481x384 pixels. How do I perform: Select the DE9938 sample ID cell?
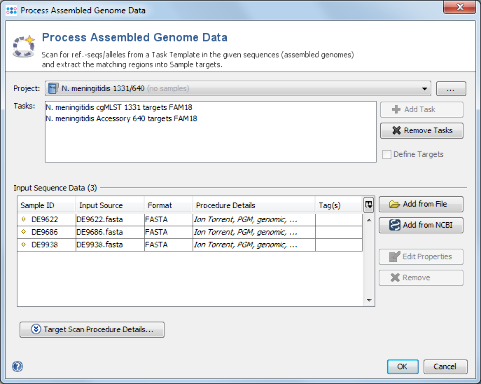(45, 245)
